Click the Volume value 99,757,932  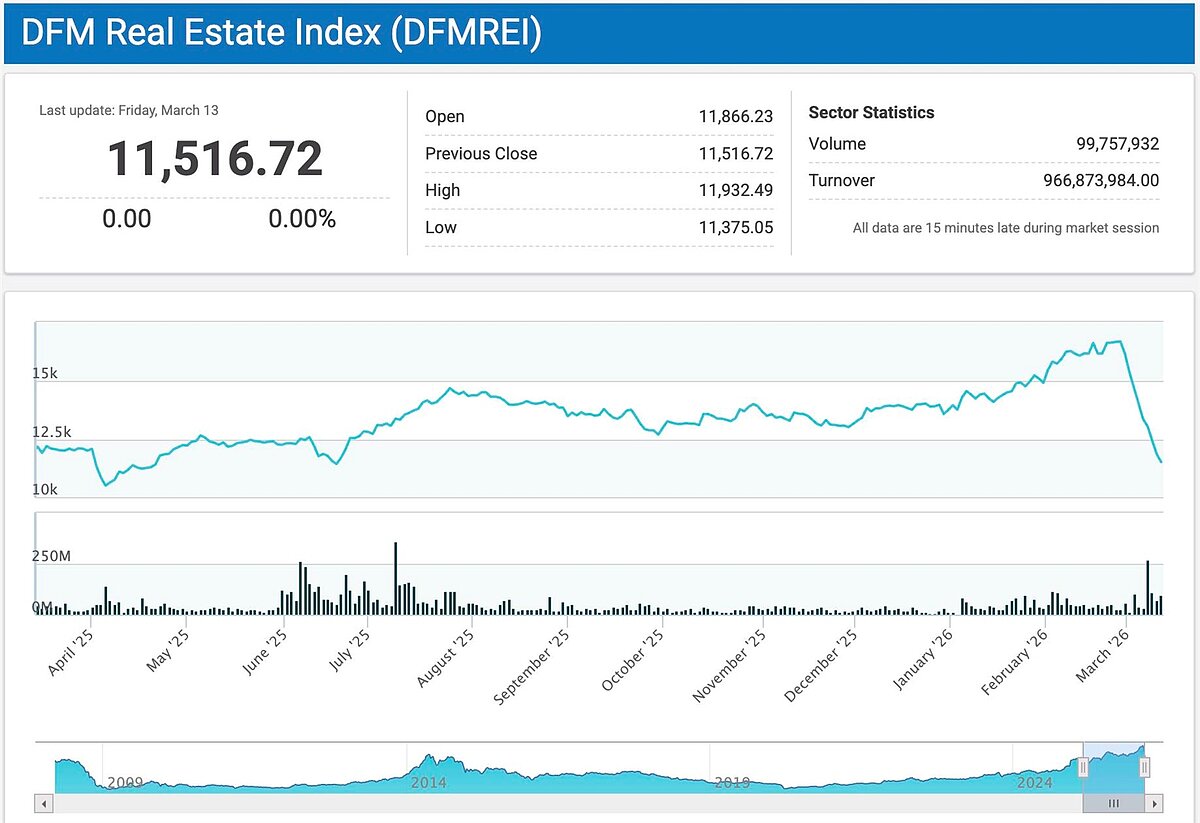click(1110, 144)
